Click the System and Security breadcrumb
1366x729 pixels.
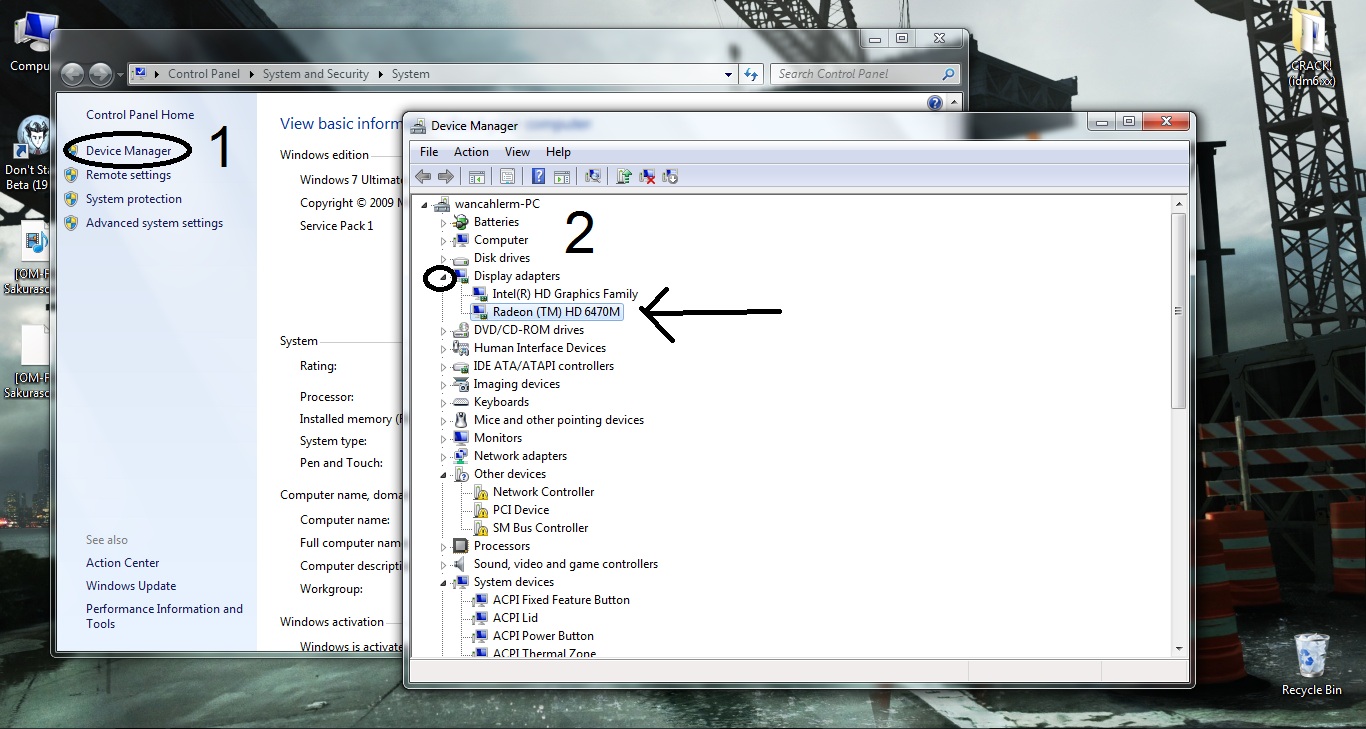316,74
